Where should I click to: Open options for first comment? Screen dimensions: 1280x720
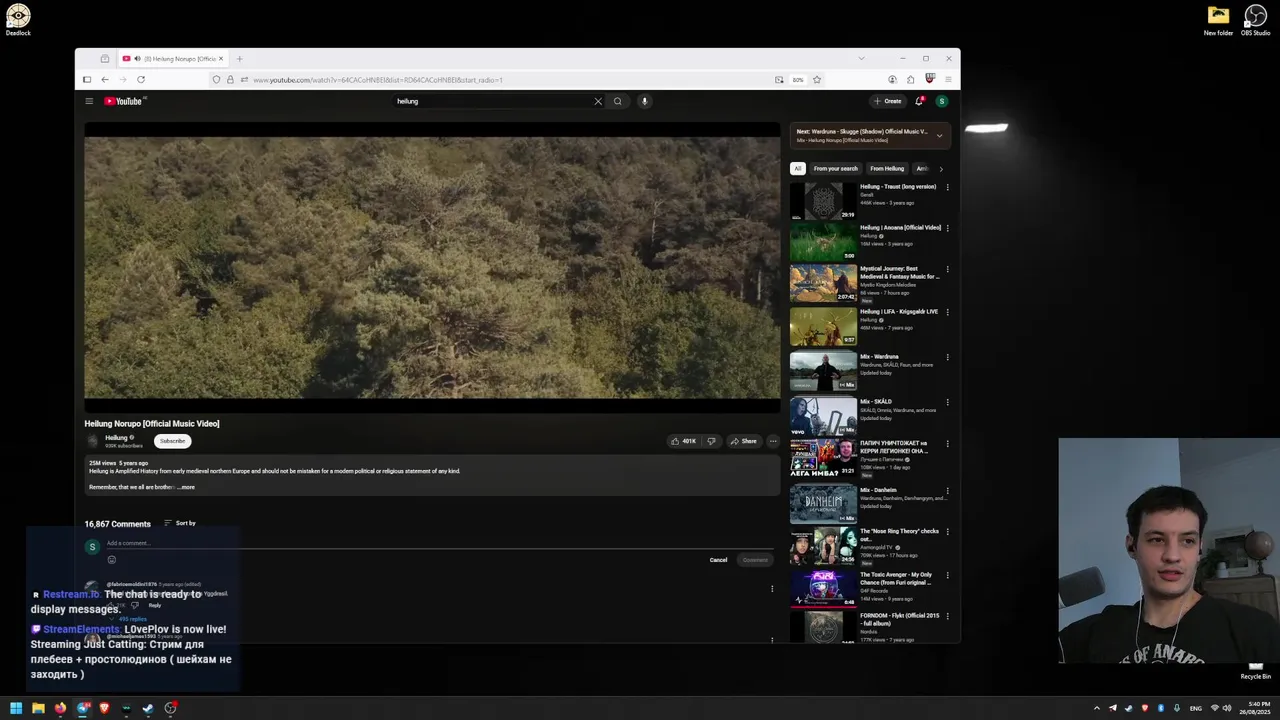(x=772, y=589)
